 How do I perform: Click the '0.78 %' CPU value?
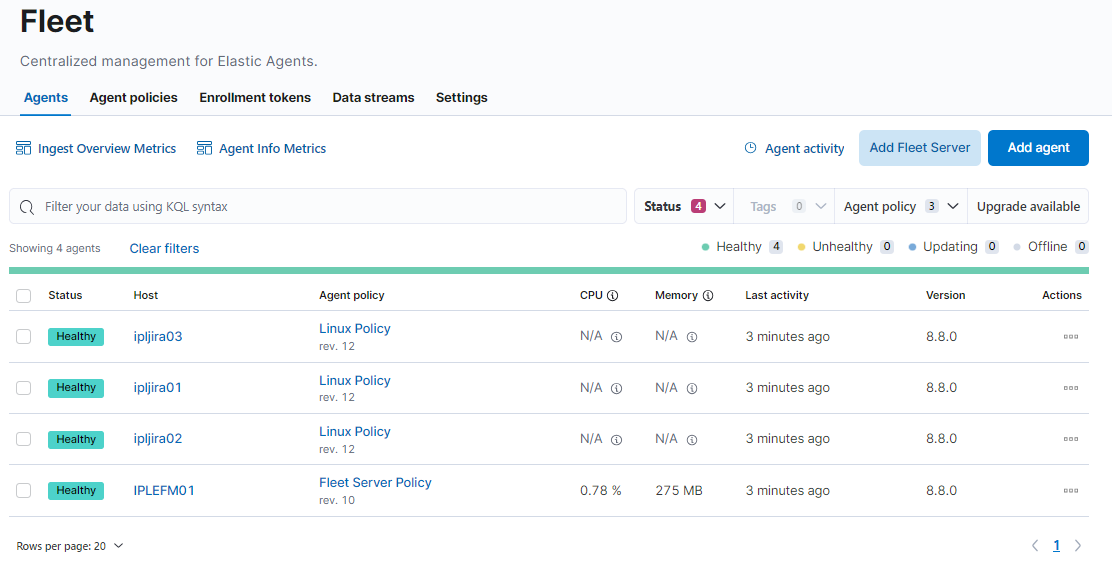[x=601, y=490]
